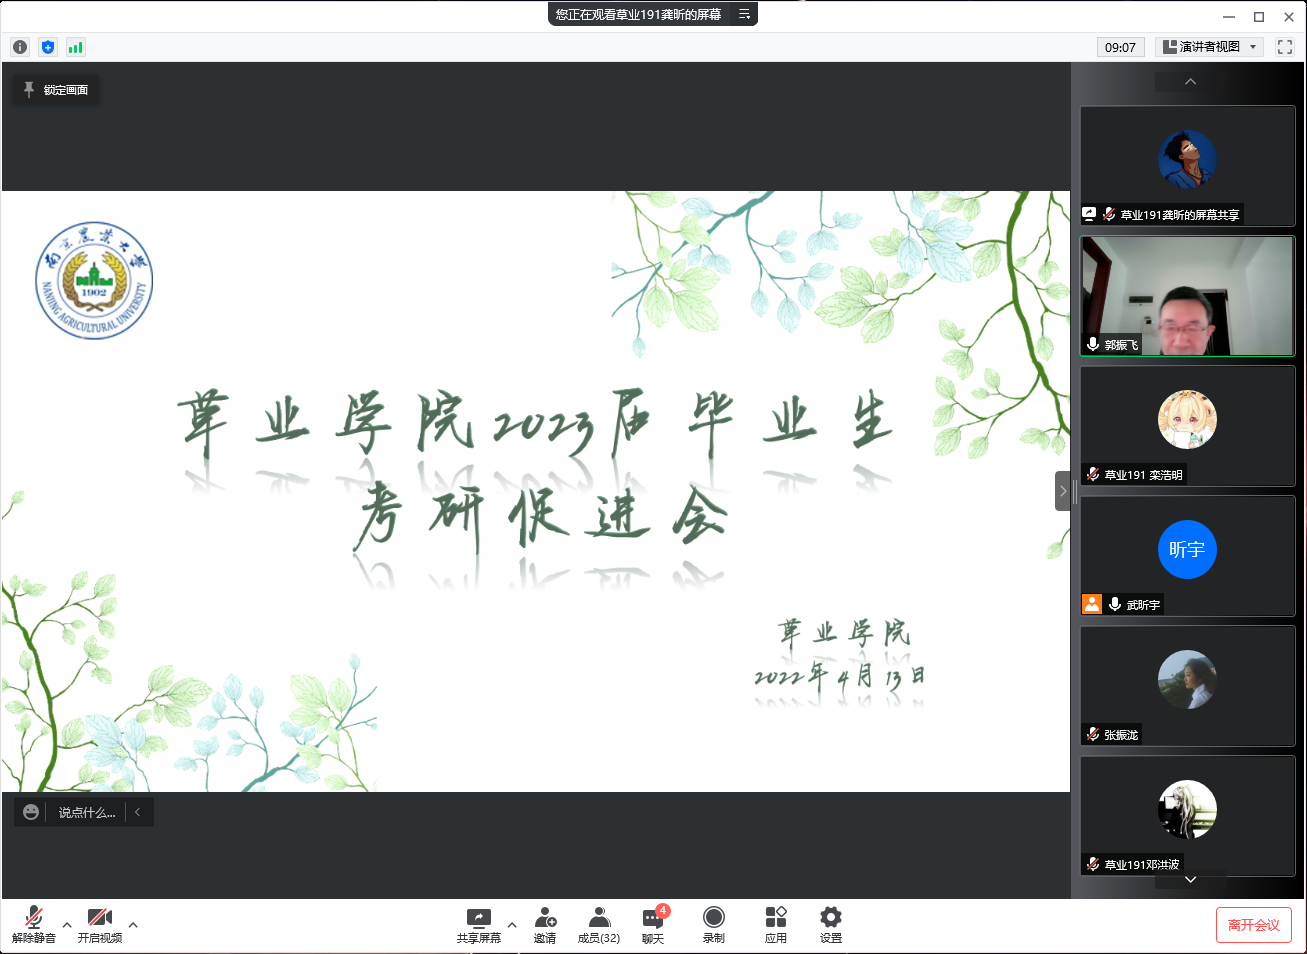Open the Apps (应用) icon

(x=775, y=924)
